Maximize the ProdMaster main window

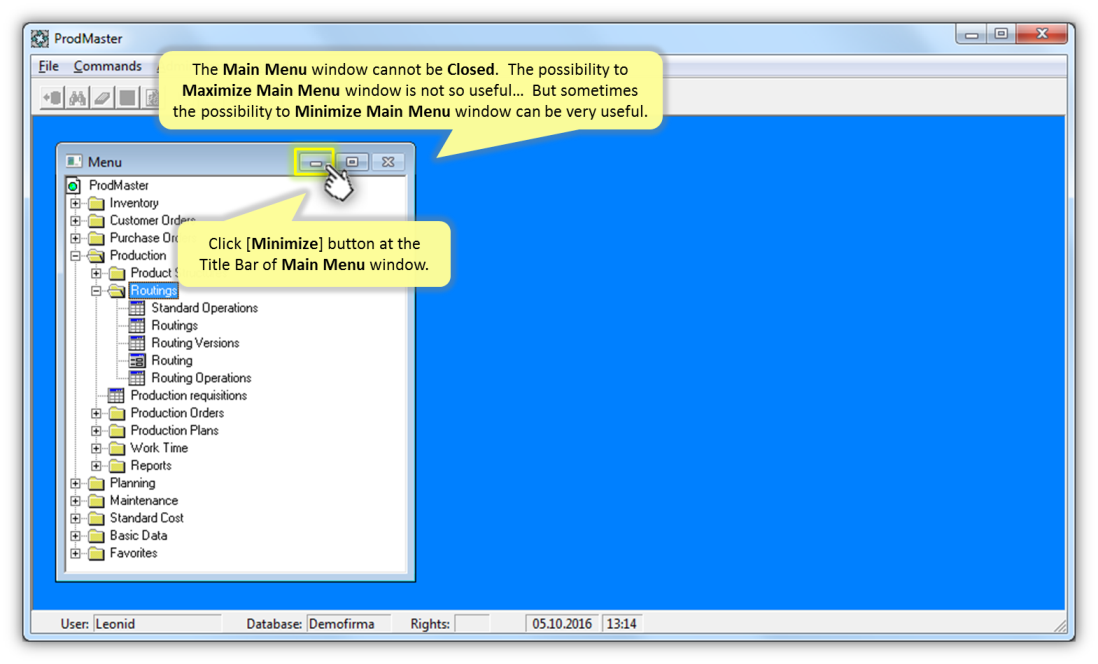[x=1001, y=34]
